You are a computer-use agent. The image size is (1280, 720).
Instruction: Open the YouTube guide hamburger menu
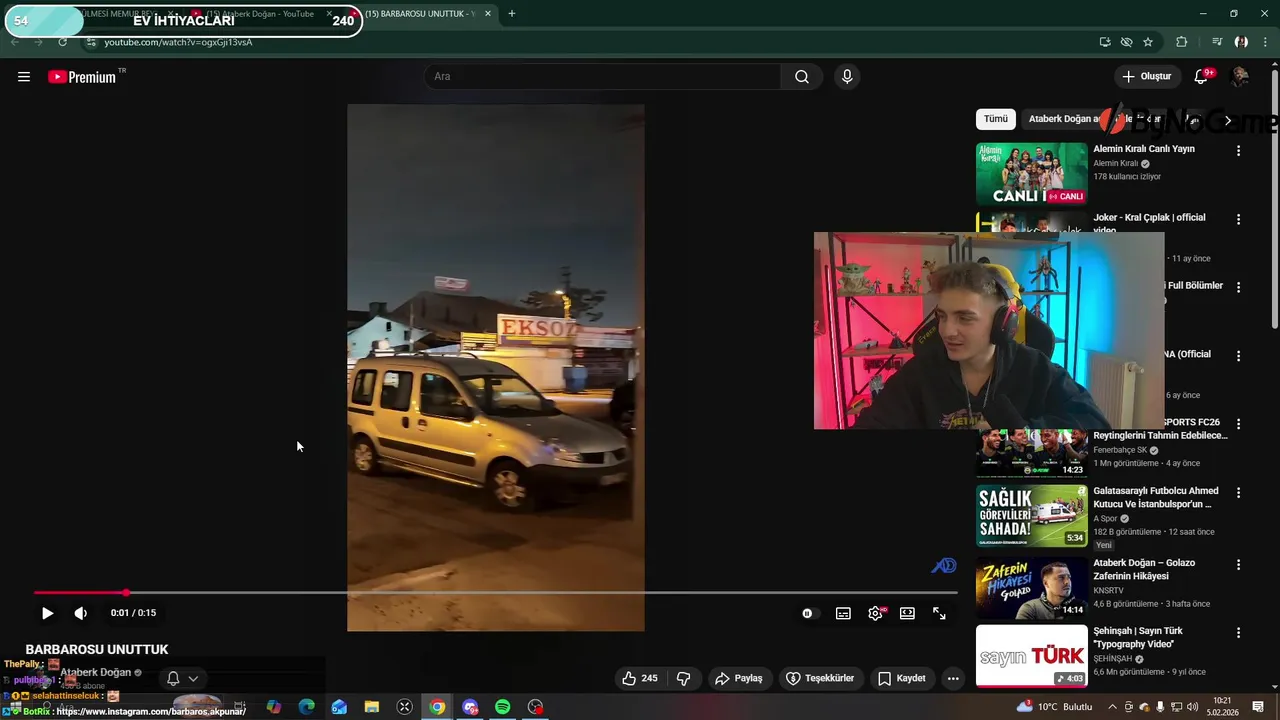(24, 77)
